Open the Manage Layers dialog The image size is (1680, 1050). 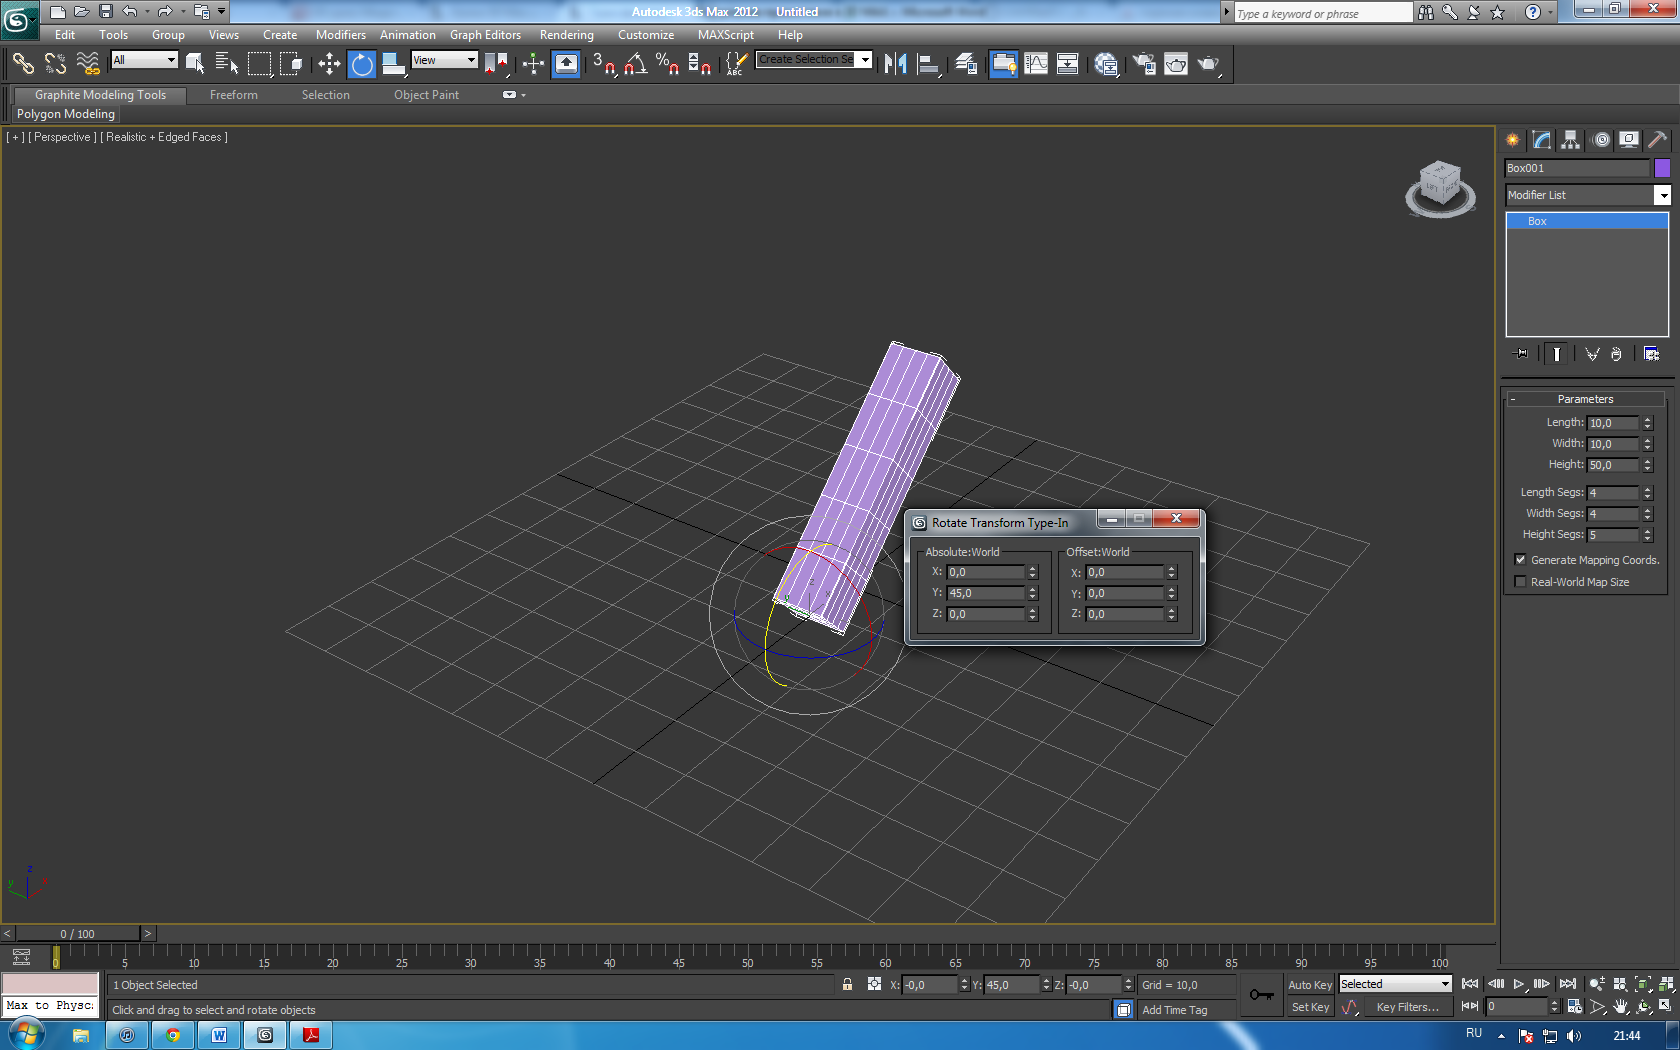[966, 64]
